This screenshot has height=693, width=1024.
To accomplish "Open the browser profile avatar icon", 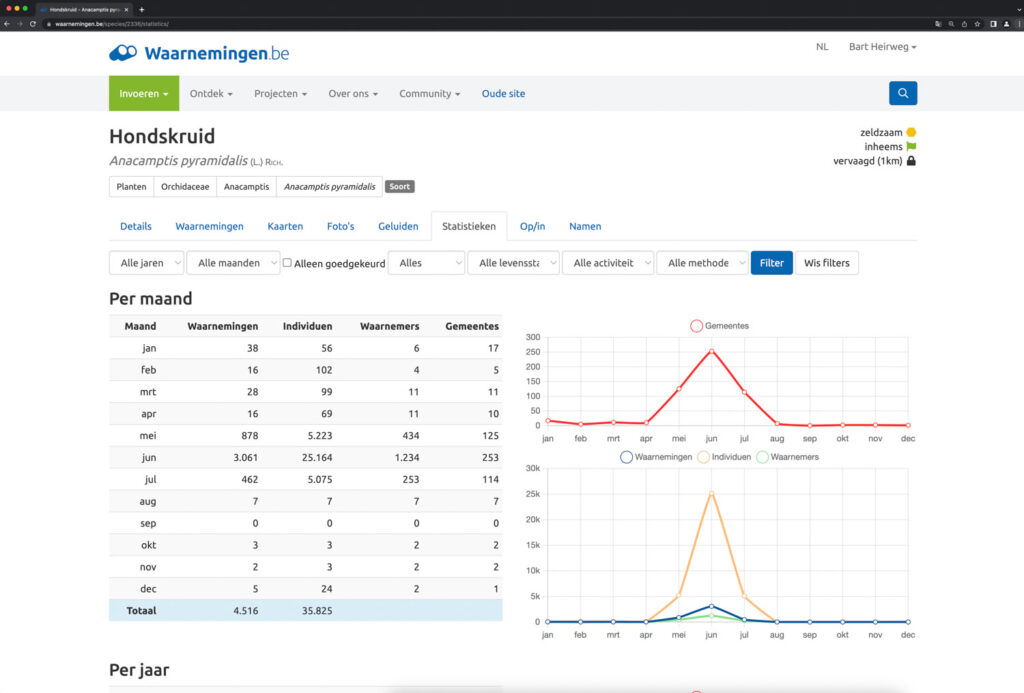I will tap(1006, 24).
